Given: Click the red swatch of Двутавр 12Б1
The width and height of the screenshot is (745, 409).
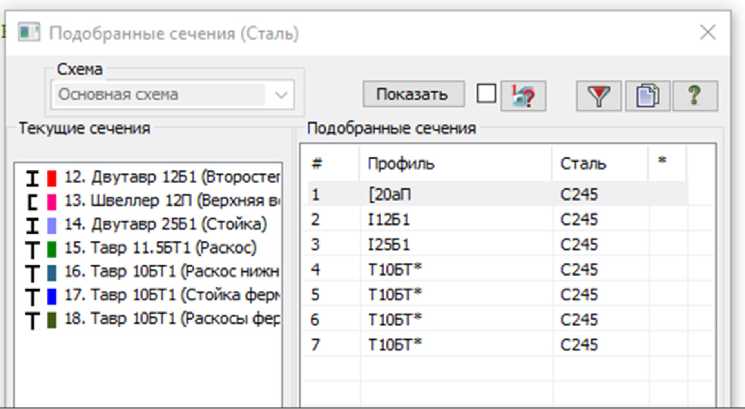Looking at the screenshot, I should pos(51,178).
